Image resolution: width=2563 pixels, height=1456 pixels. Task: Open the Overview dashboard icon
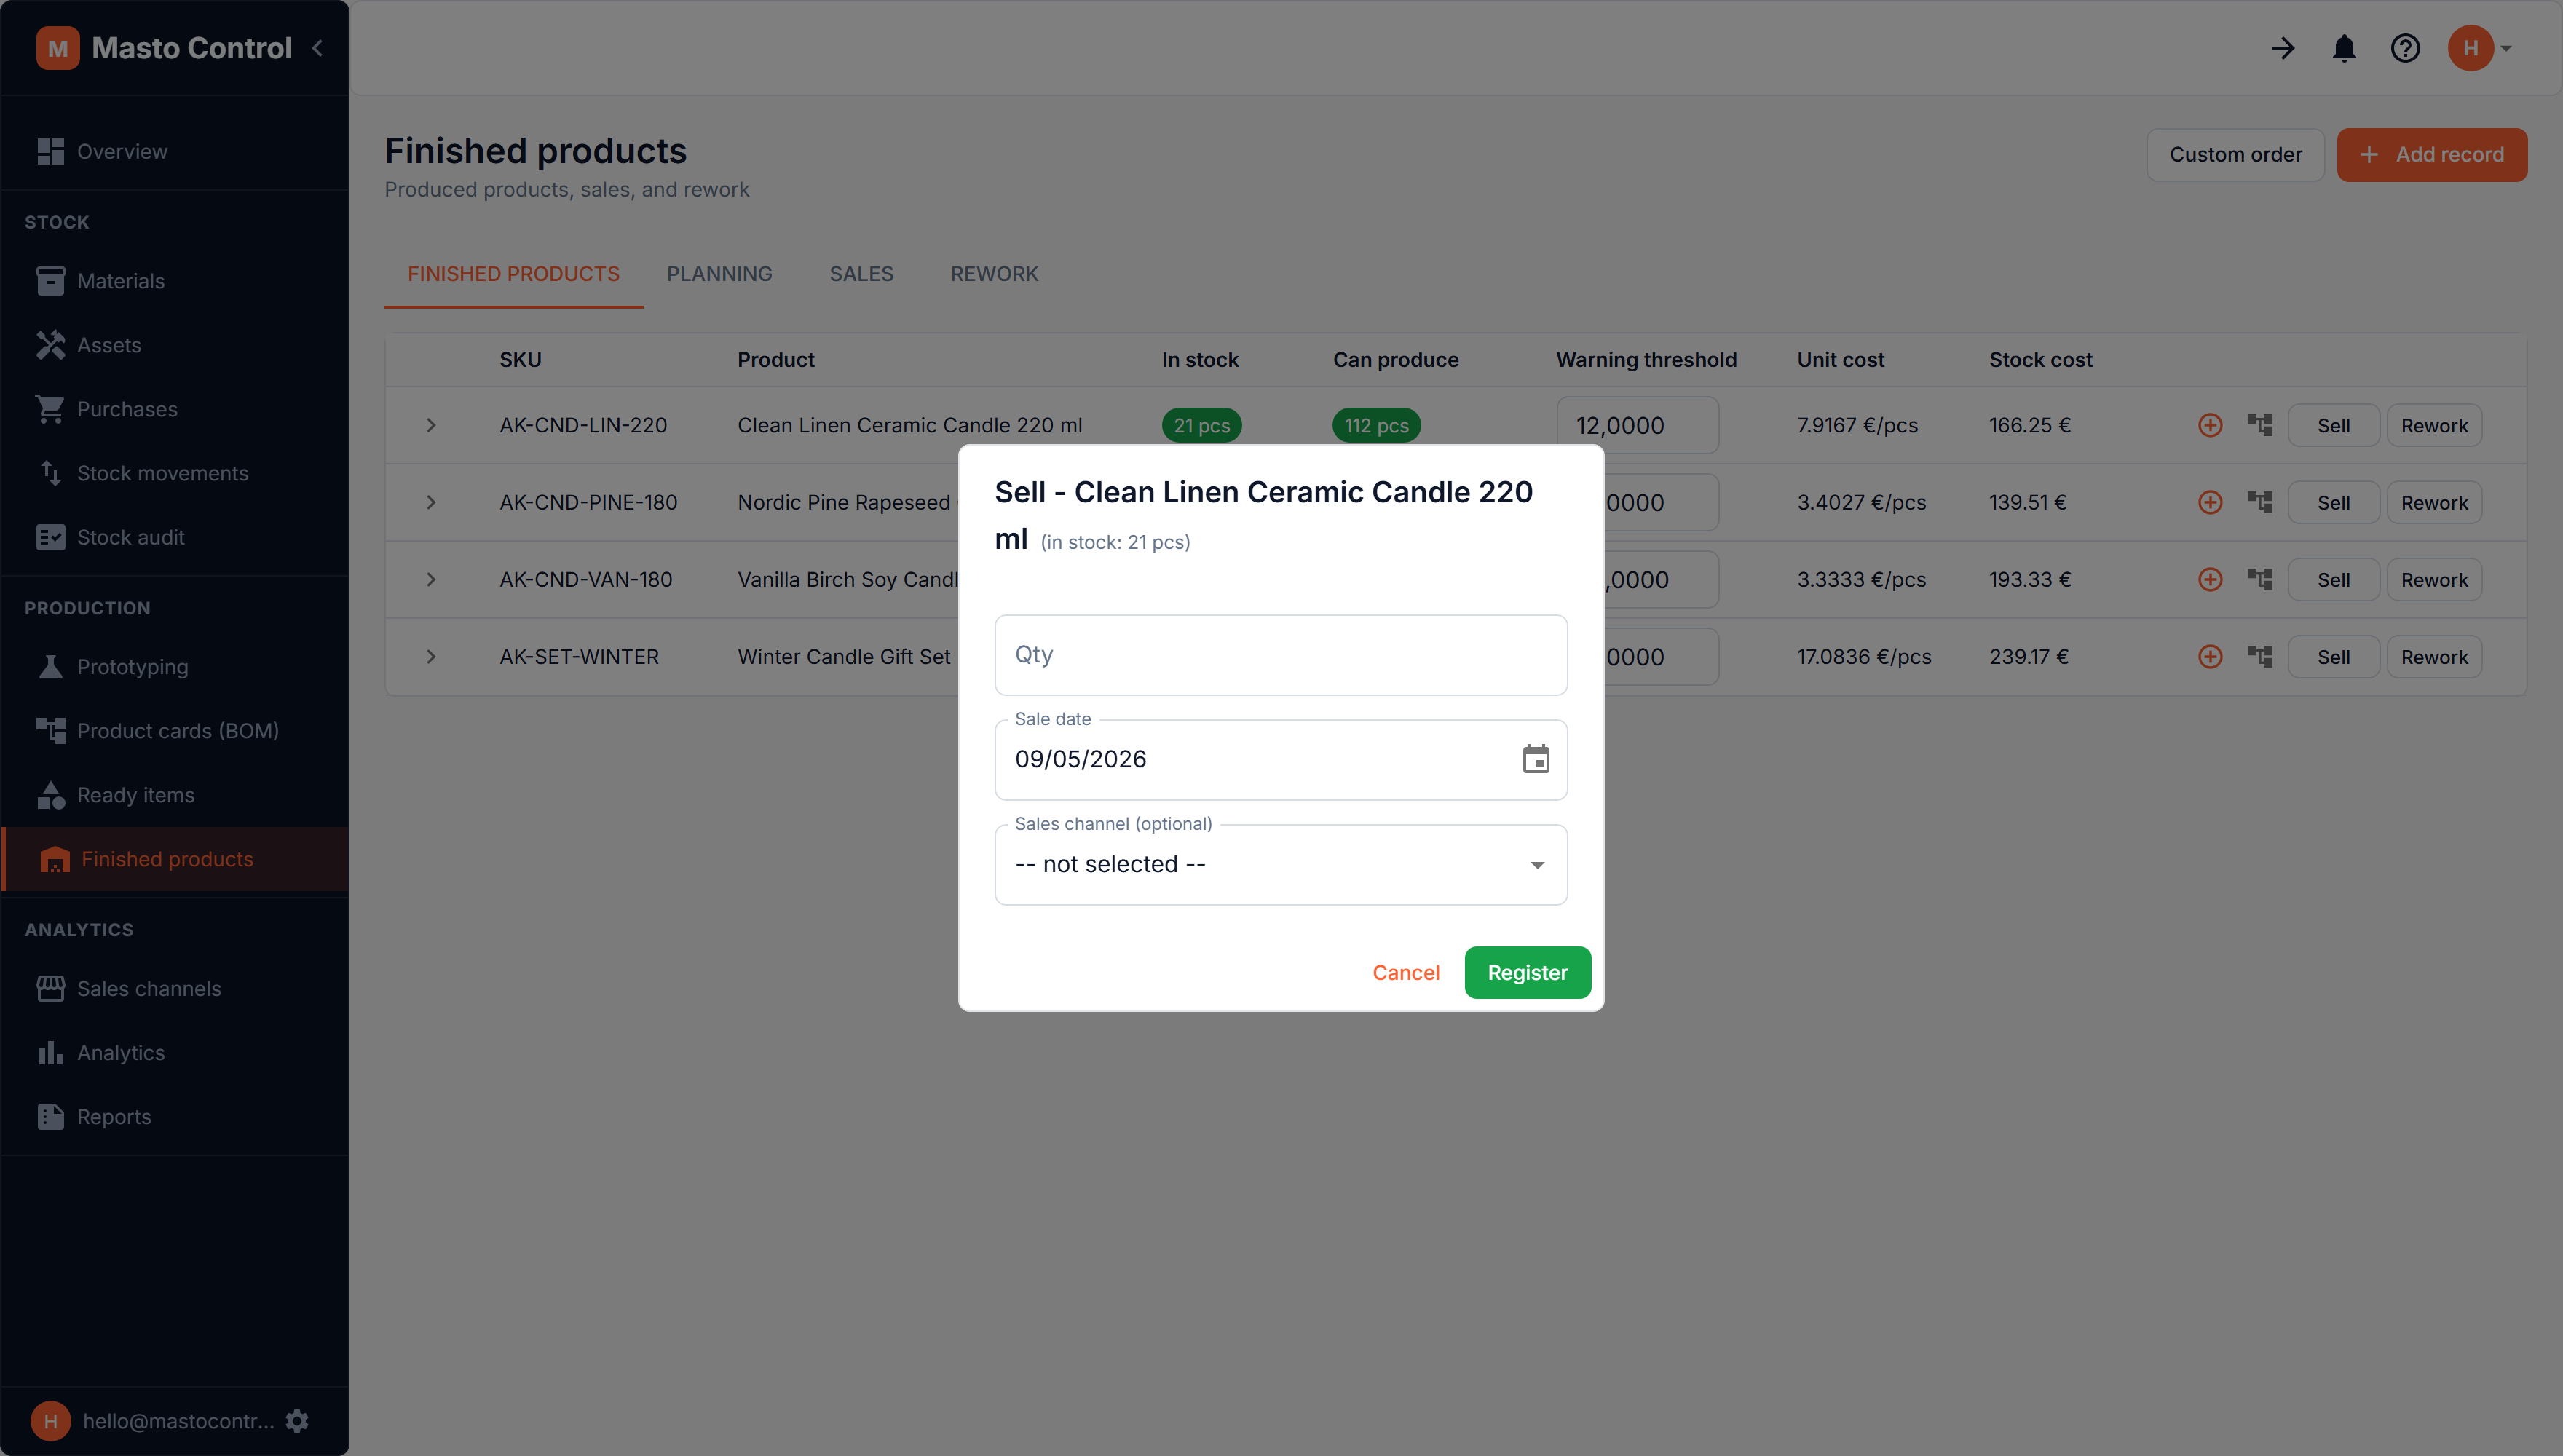pyautogui.click(x=51, y=151)
